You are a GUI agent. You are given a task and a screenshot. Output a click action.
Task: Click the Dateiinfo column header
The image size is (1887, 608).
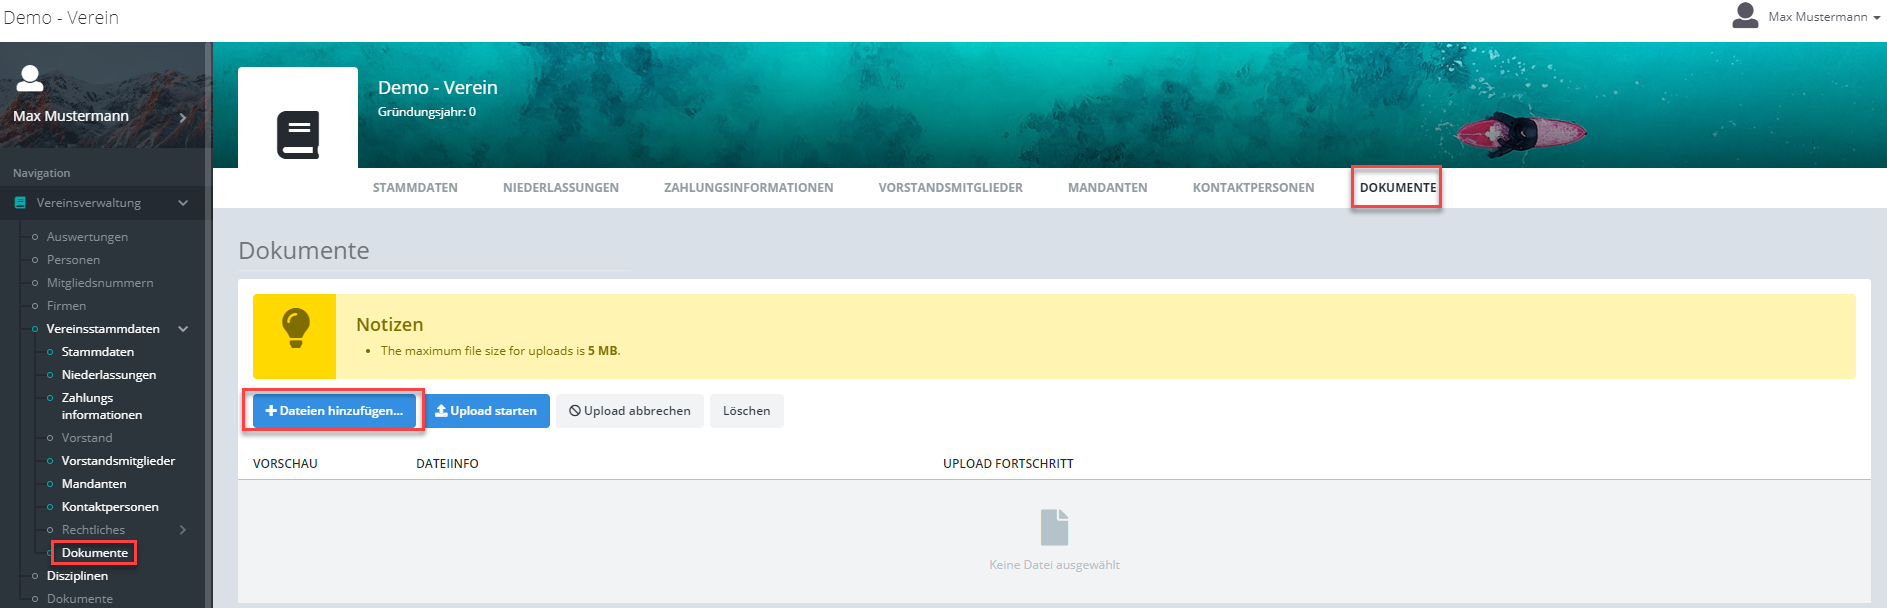point(447,464)
